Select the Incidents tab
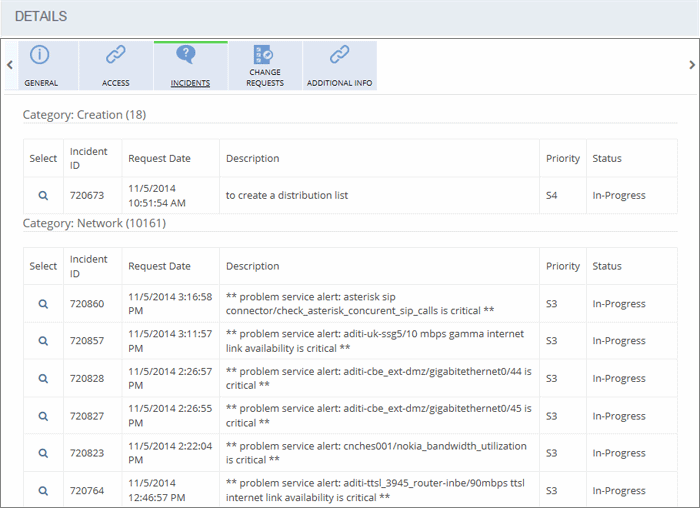 (190, 66)
